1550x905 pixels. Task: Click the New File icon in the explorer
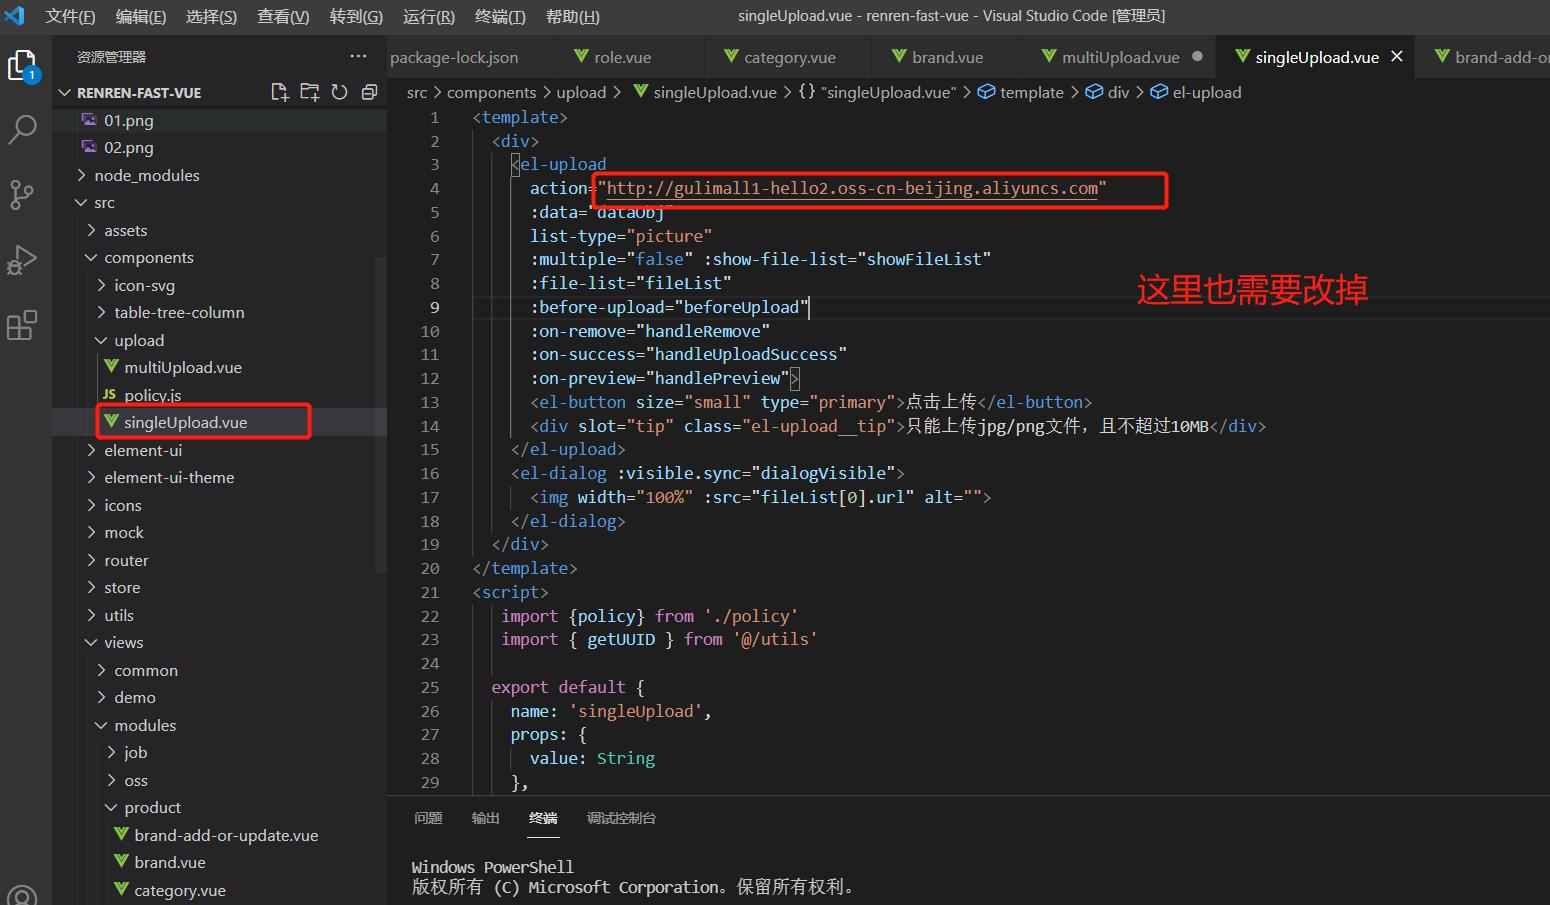click(x=280, y=92)
